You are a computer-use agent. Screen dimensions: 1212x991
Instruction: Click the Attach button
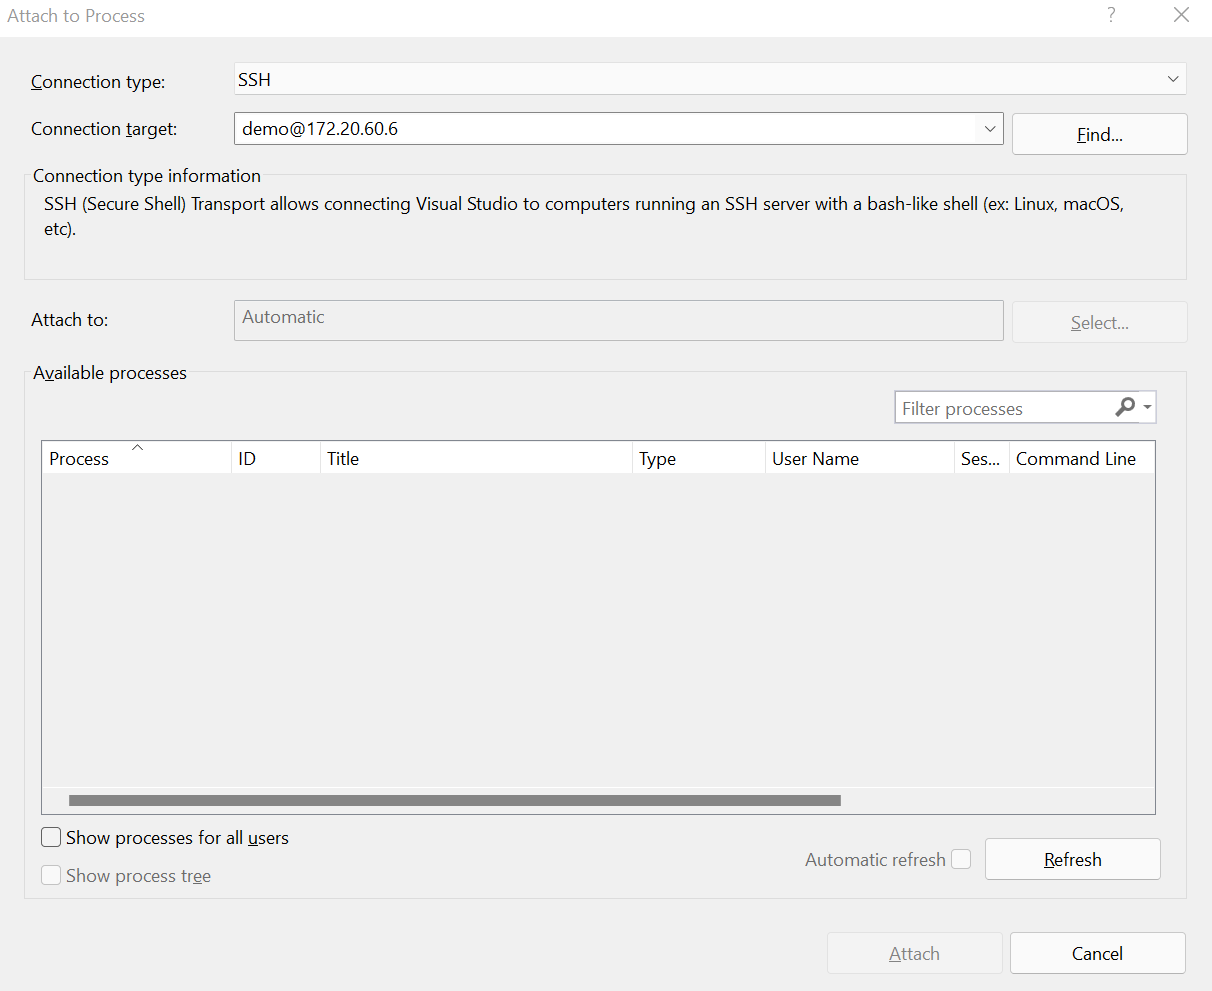913,953
